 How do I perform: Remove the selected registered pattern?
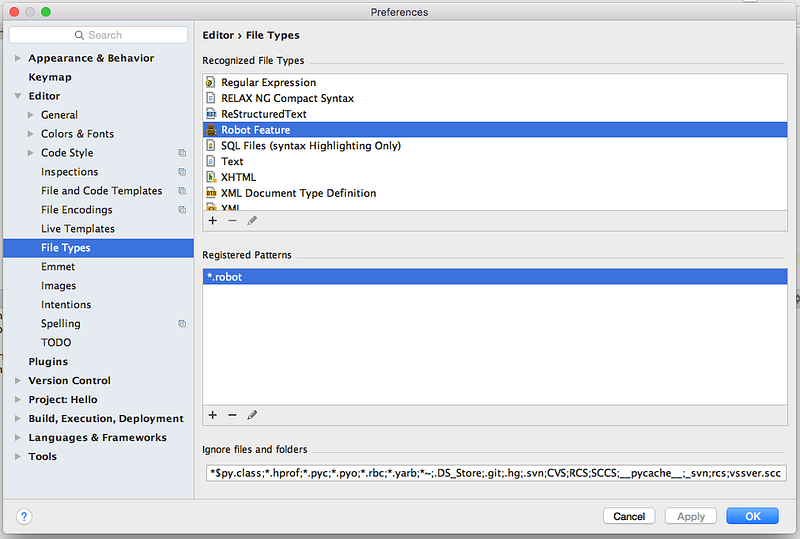(x=232, y=415)
